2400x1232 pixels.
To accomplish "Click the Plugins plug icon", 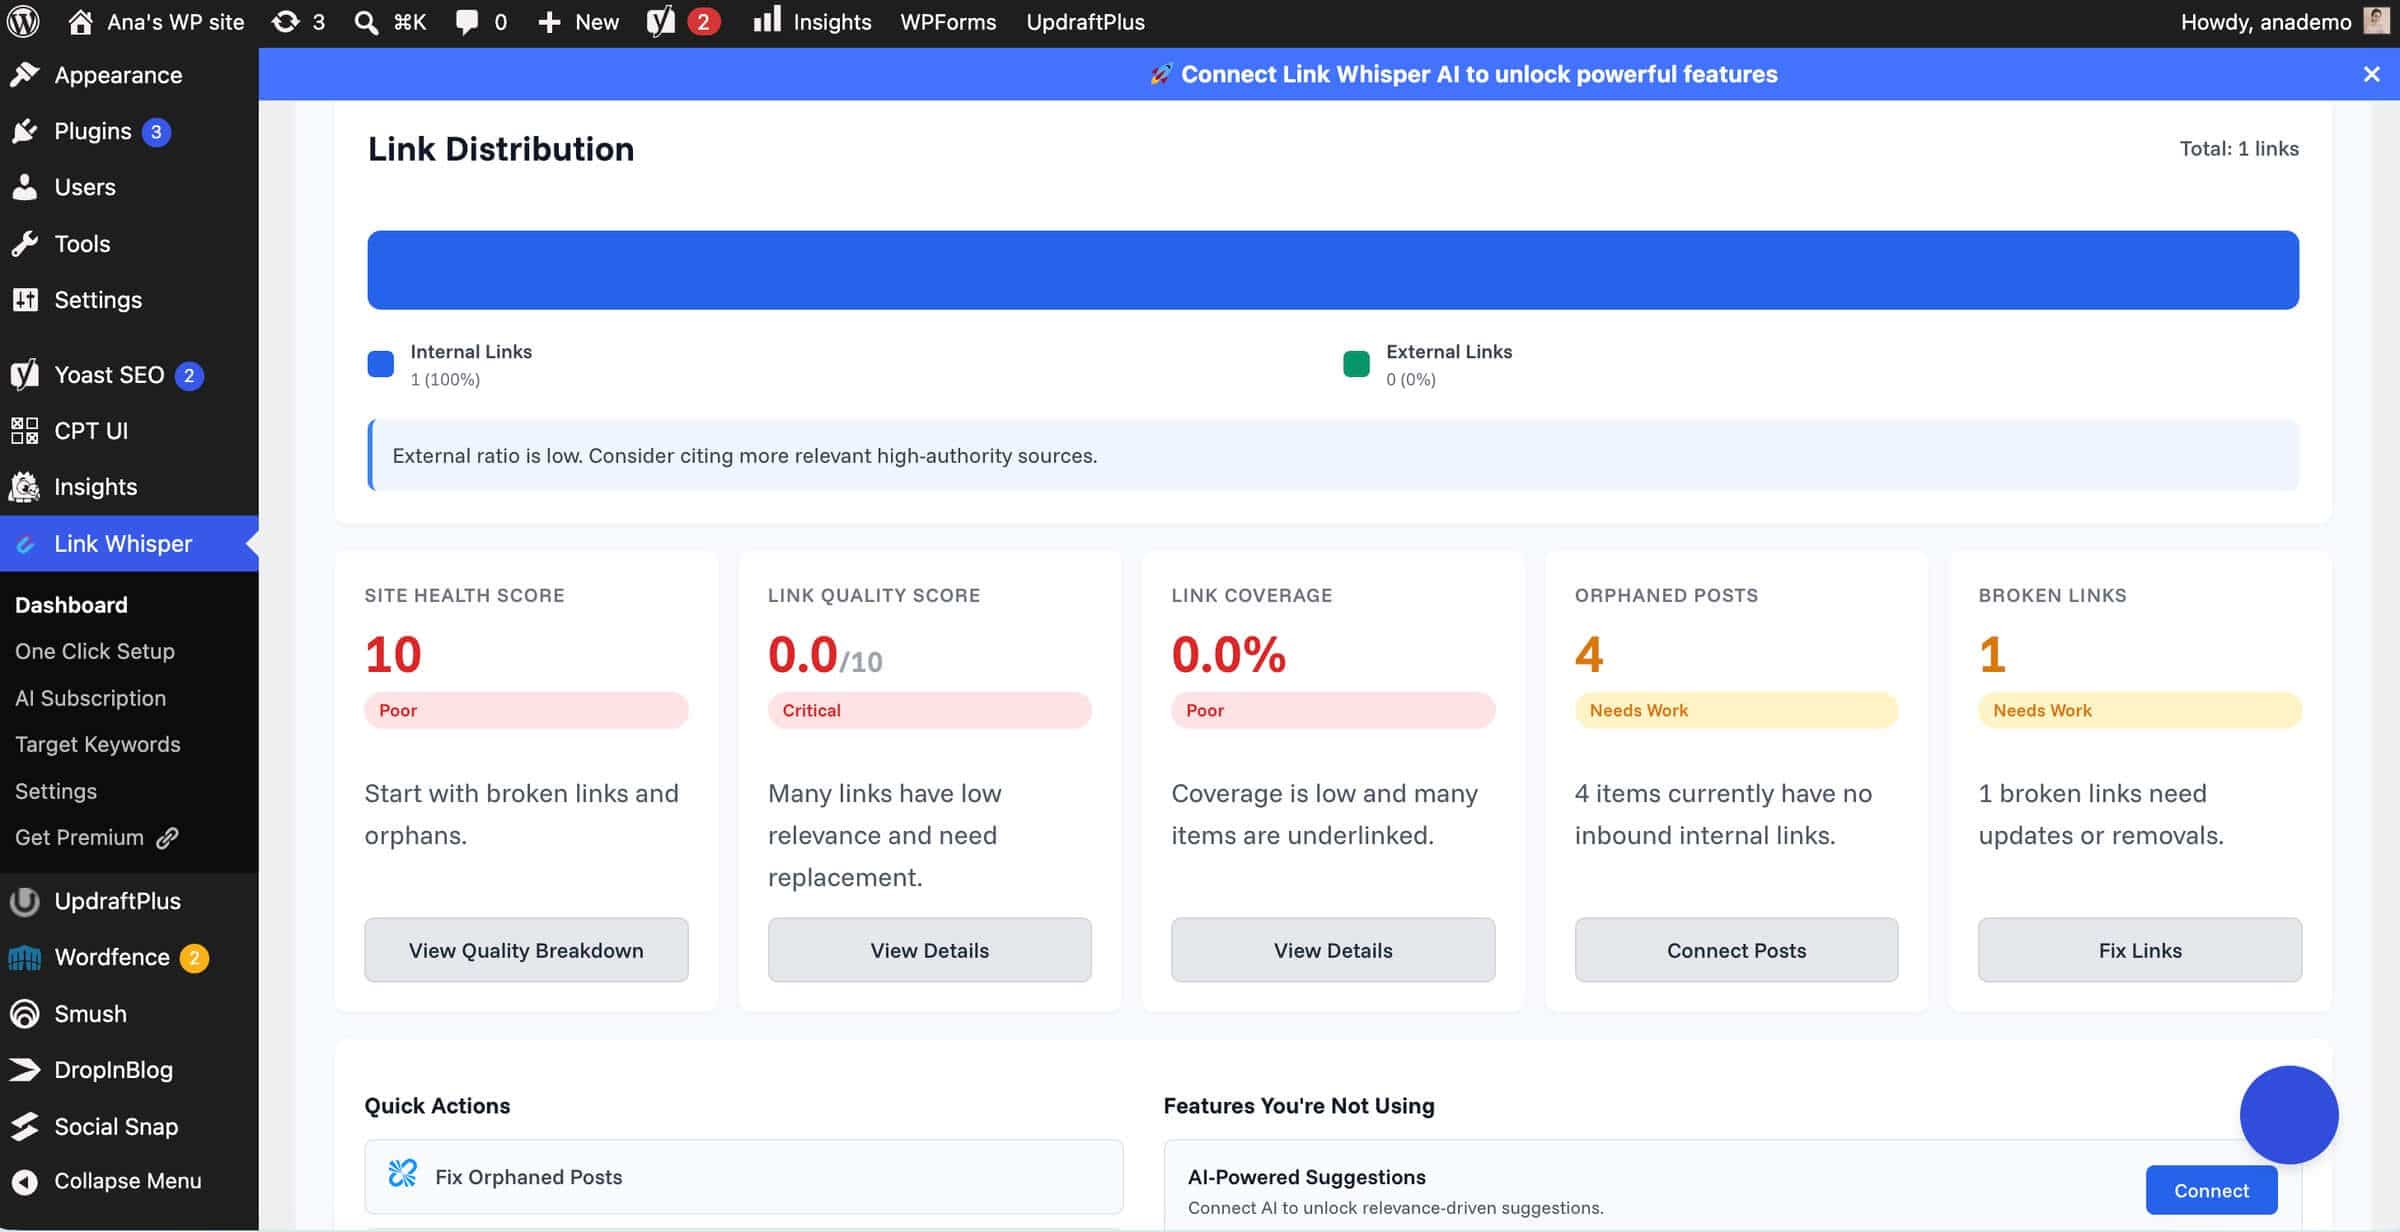I will (25, 131).
